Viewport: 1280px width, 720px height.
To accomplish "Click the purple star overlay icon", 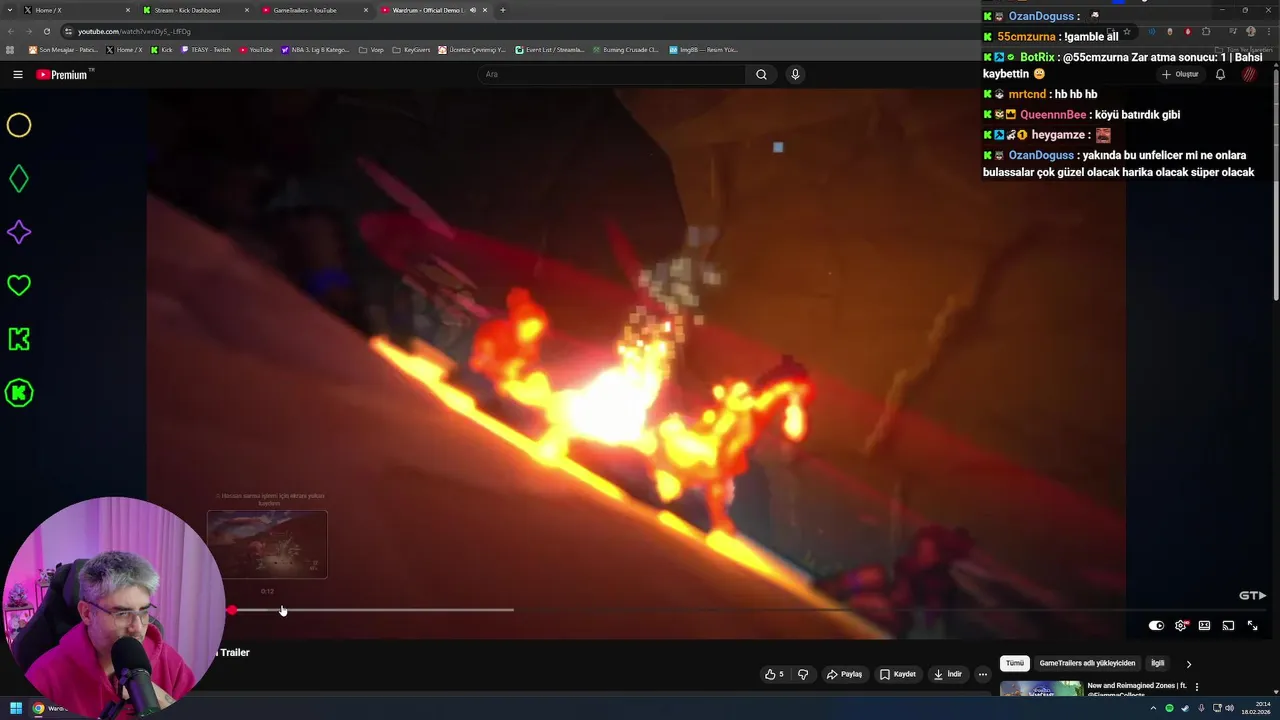I will [x=19, y=232].
